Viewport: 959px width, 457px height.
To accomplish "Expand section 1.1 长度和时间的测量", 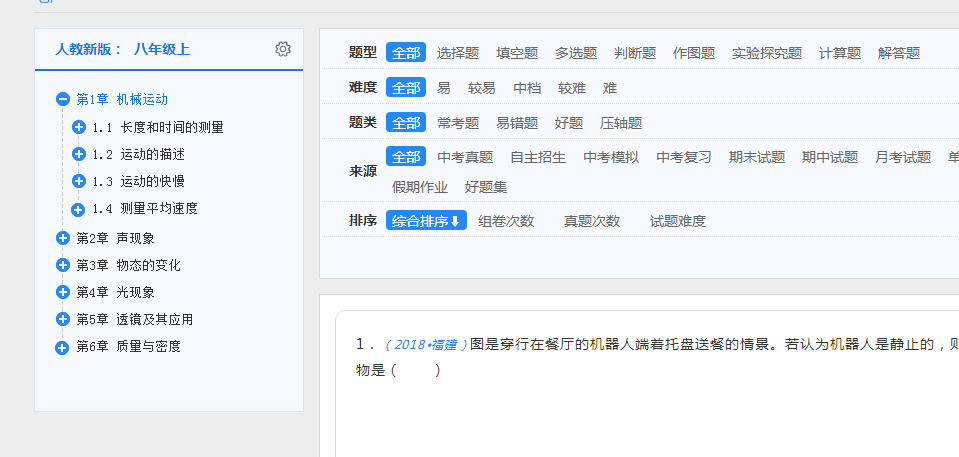I will tap(79, 127).
